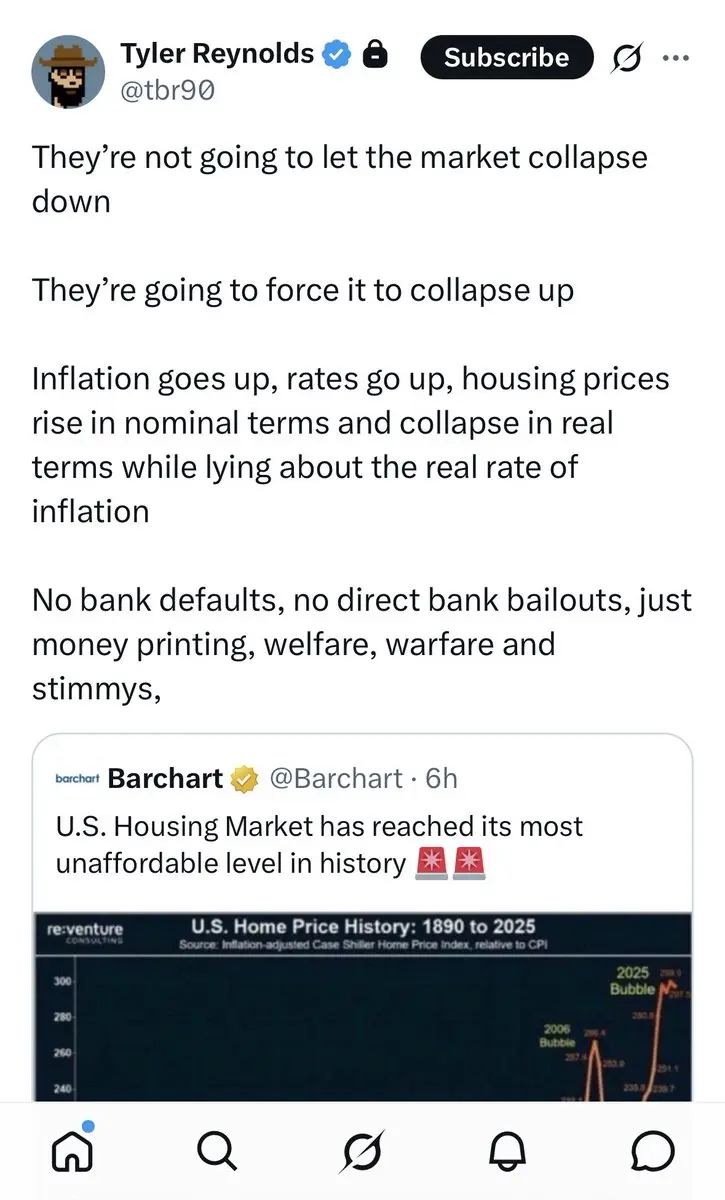Open the @tbr90 handle
This screenshot has height=1200, width=725.
pyautogui.click(x=167, y=91)
